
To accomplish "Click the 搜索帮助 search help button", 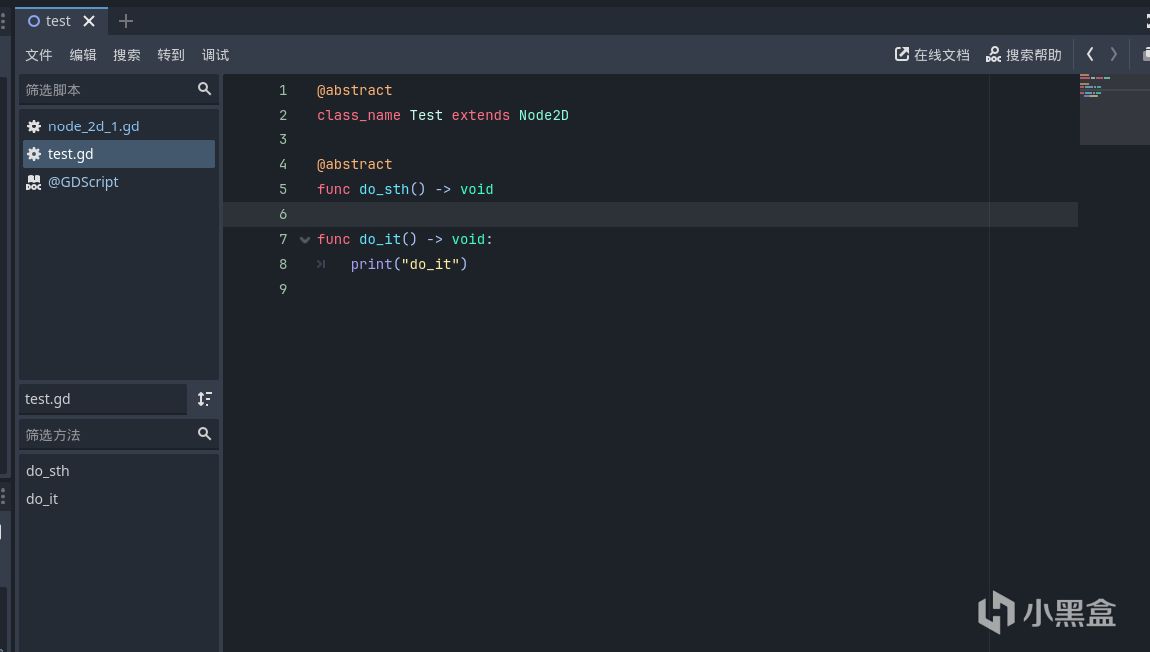I will tap(1023, 55).
